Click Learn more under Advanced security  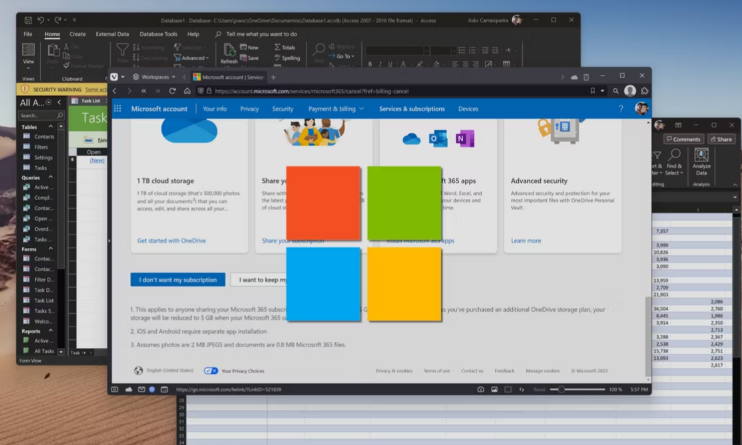point(526,240)
